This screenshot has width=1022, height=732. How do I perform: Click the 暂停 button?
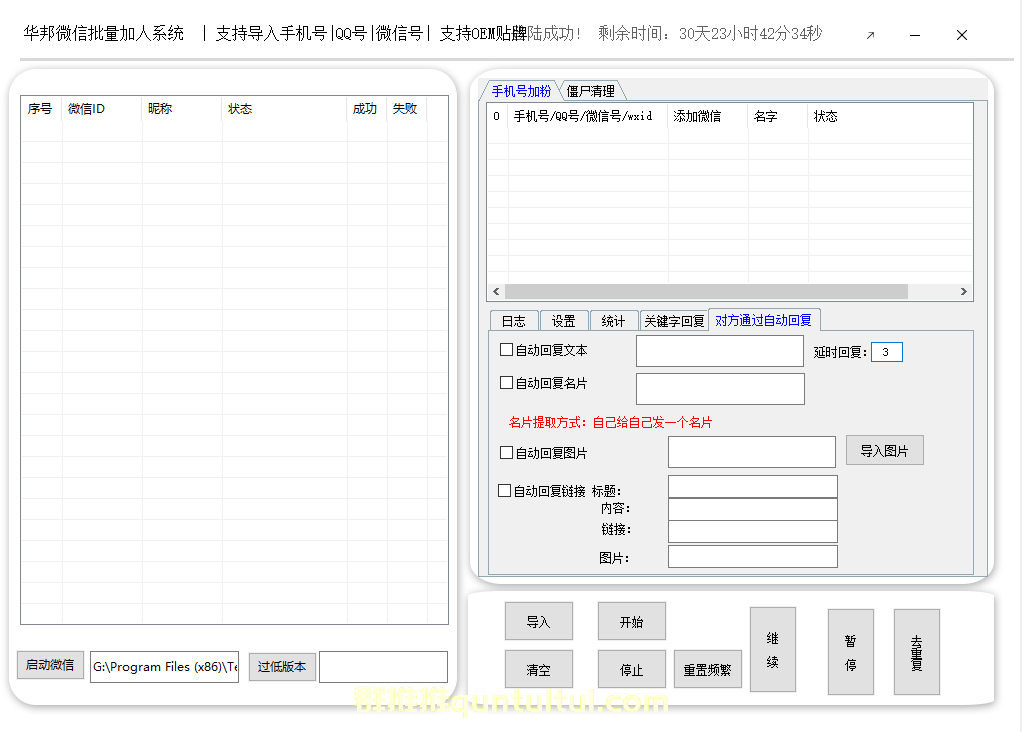(x=851, y=652)
